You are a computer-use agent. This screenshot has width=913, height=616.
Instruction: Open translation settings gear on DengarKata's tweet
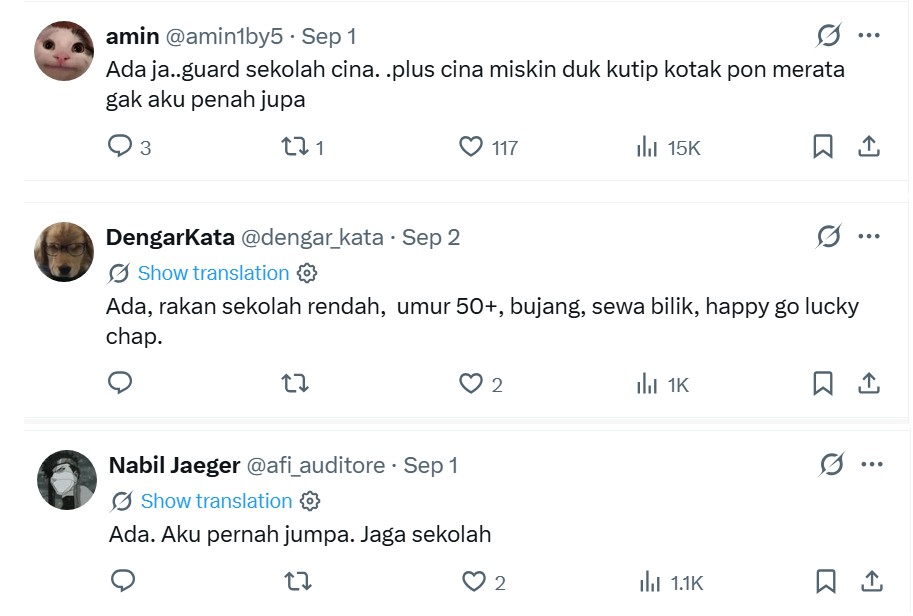[307, 273]
